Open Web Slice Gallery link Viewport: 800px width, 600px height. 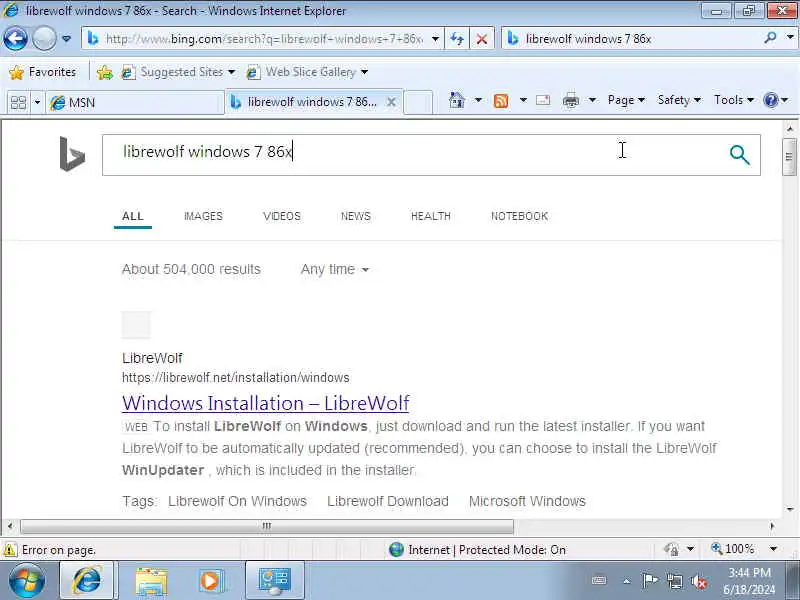307,72
